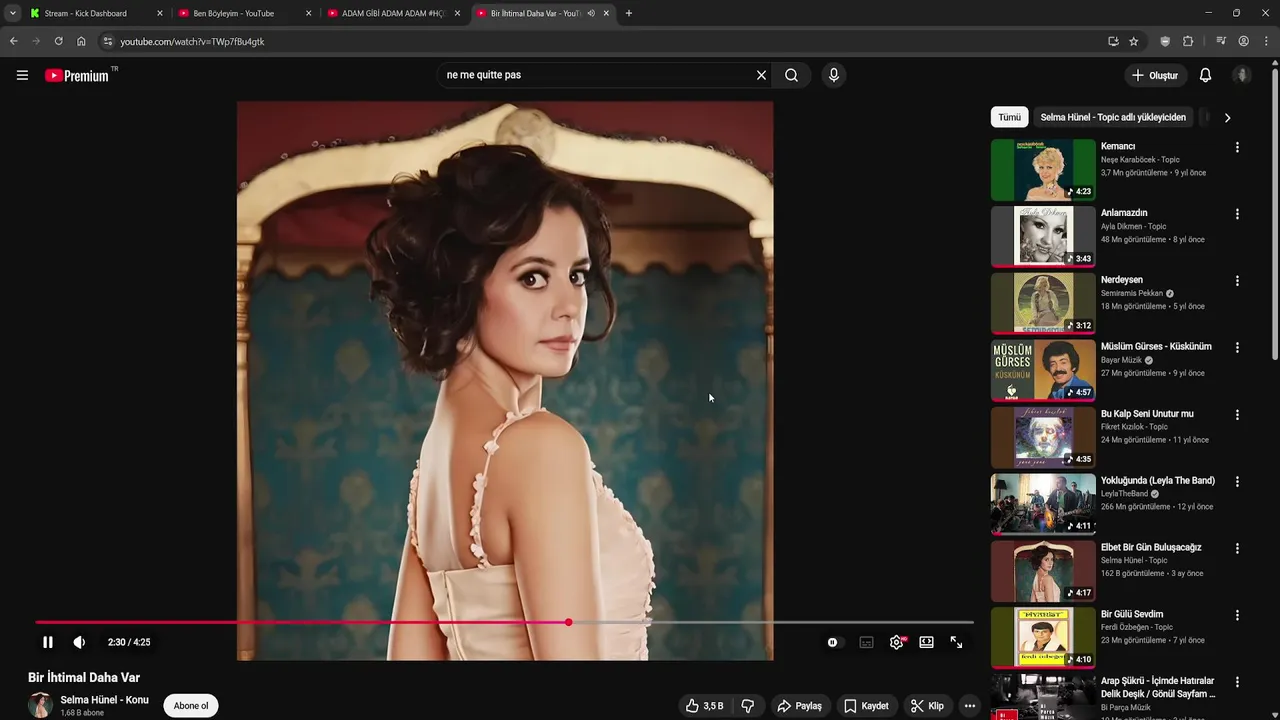The height and width of the screenshot is (720, 1280).
Task: Open options menu for Kemancı video
Action: [1237, 147]
